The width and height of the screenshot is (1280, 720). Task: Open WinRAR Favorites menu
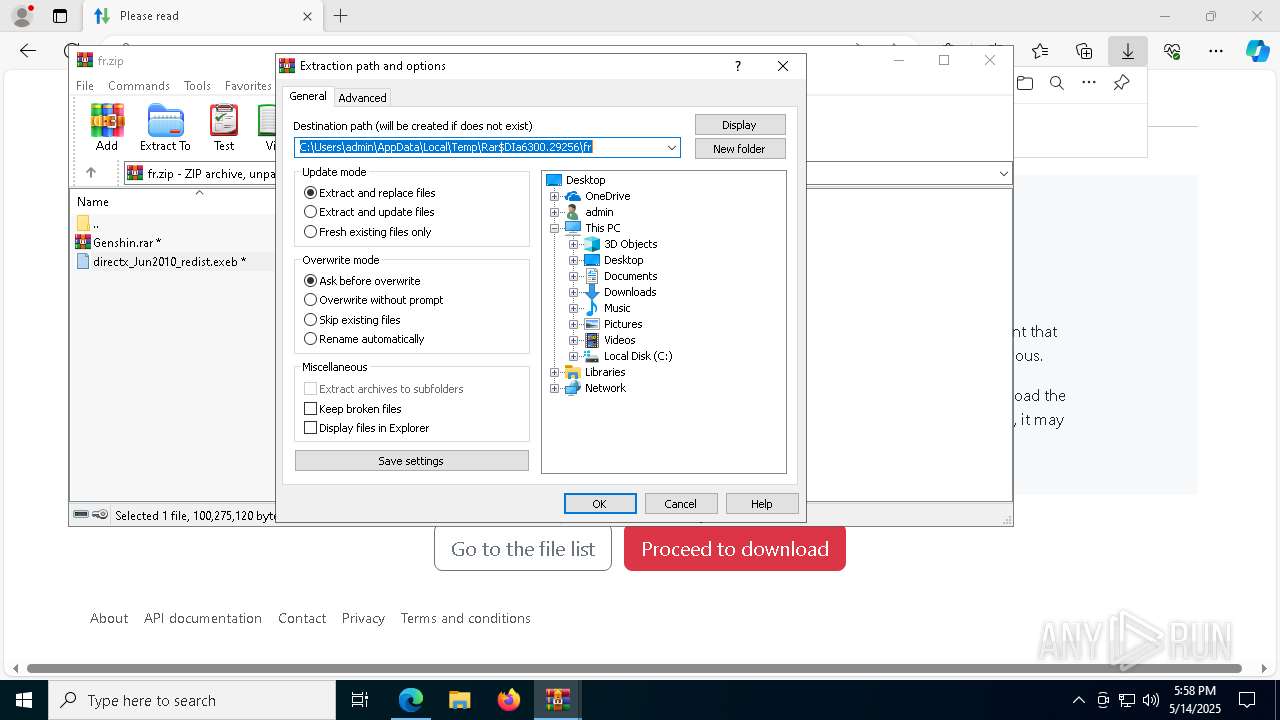[248, 86]
